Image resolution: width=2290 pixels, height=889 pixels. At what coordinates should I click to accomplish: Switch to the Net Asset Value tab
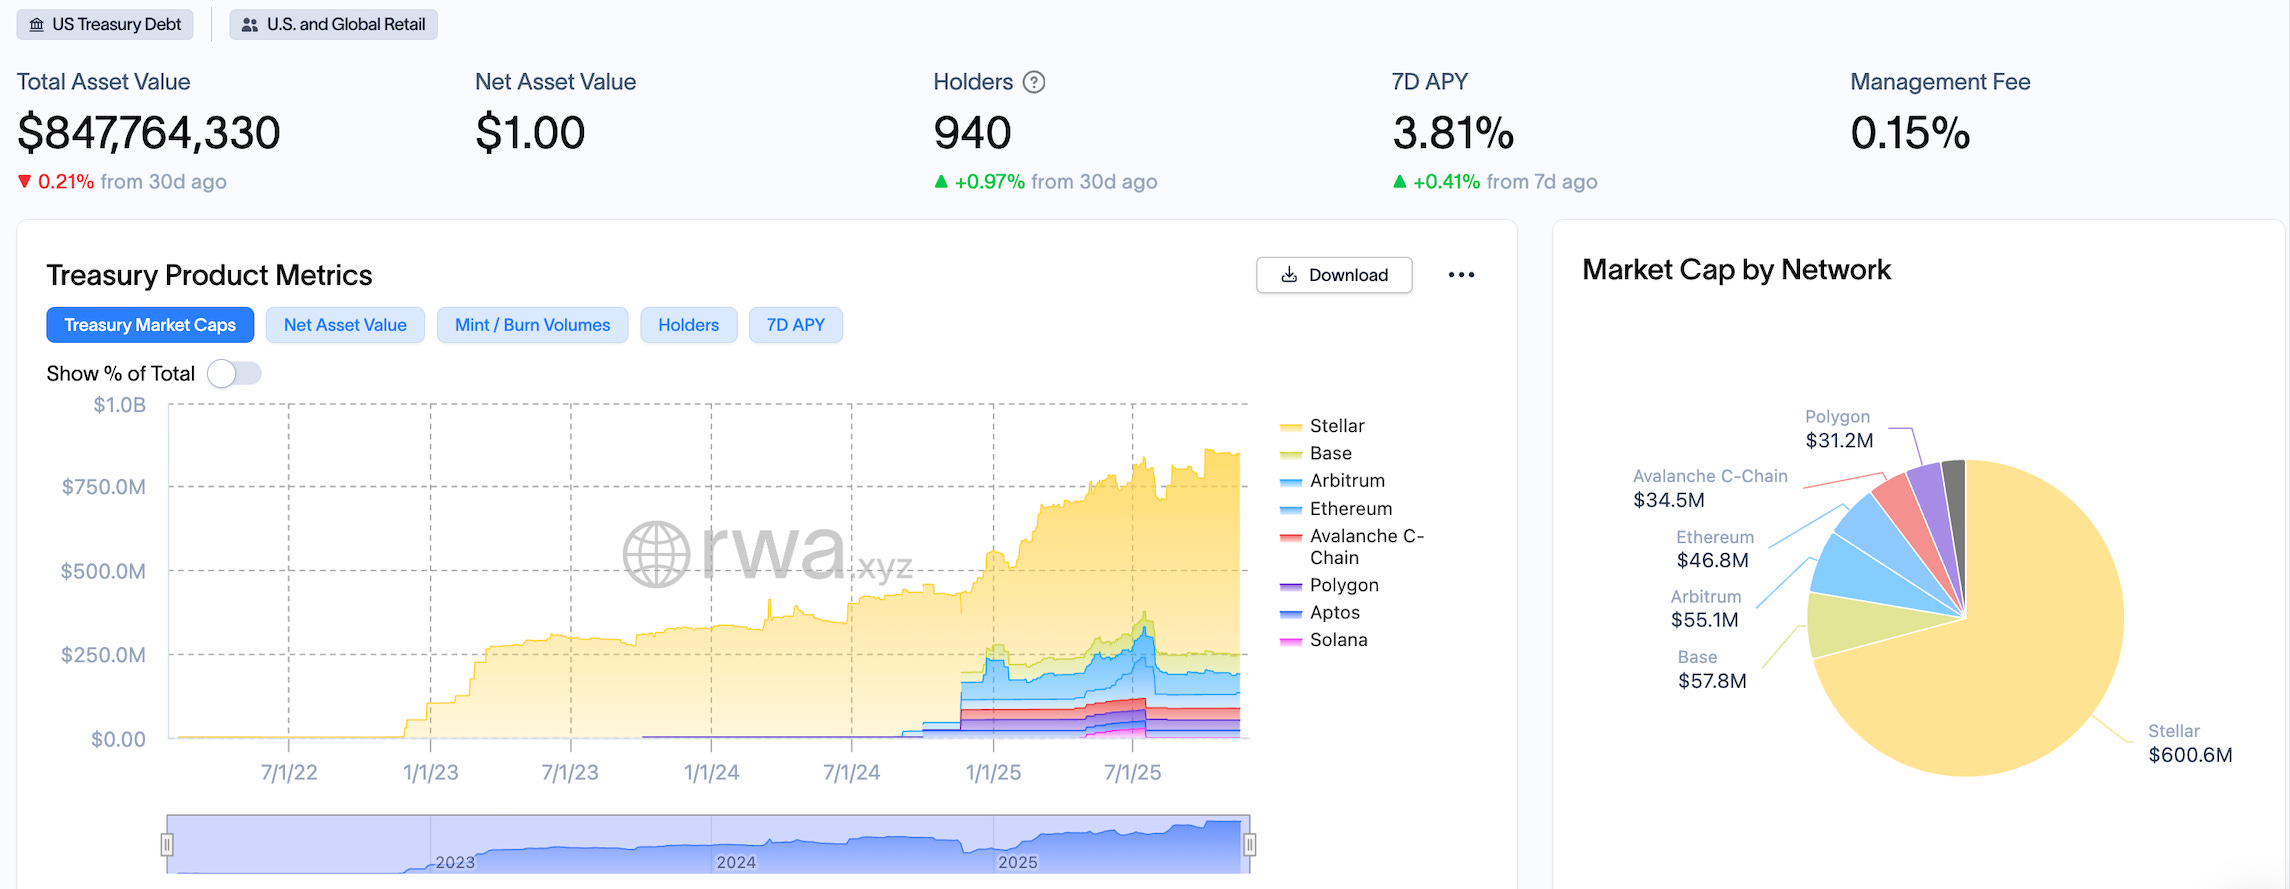[345, 325]
